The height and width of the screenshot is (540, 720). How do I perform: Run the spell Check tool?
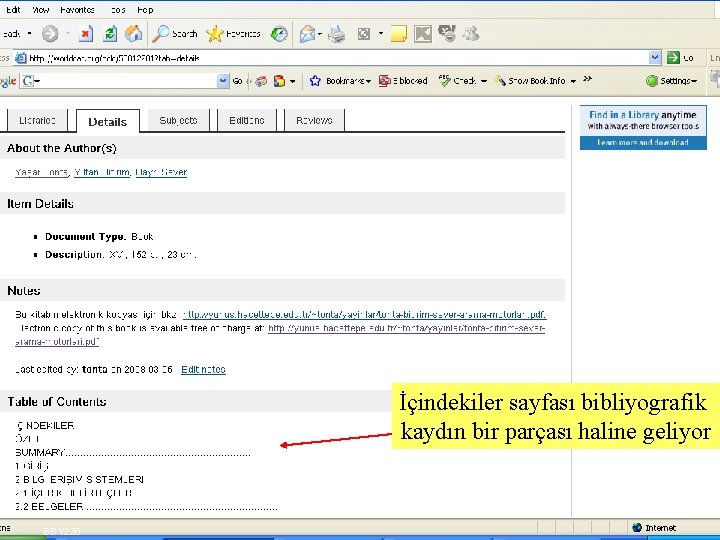[458, 81]
